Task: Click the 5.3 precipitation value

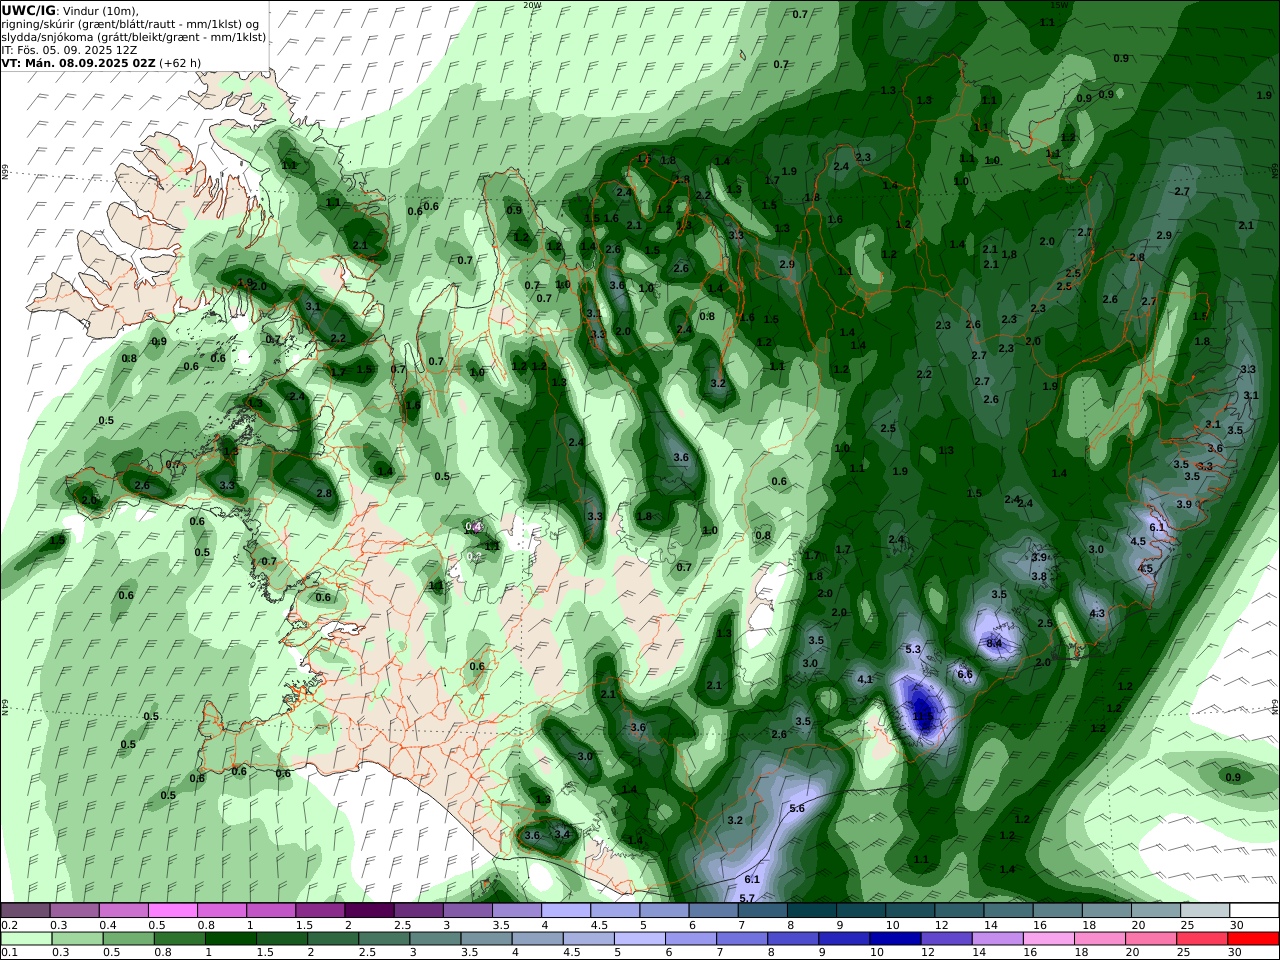Action: (912, 650)
